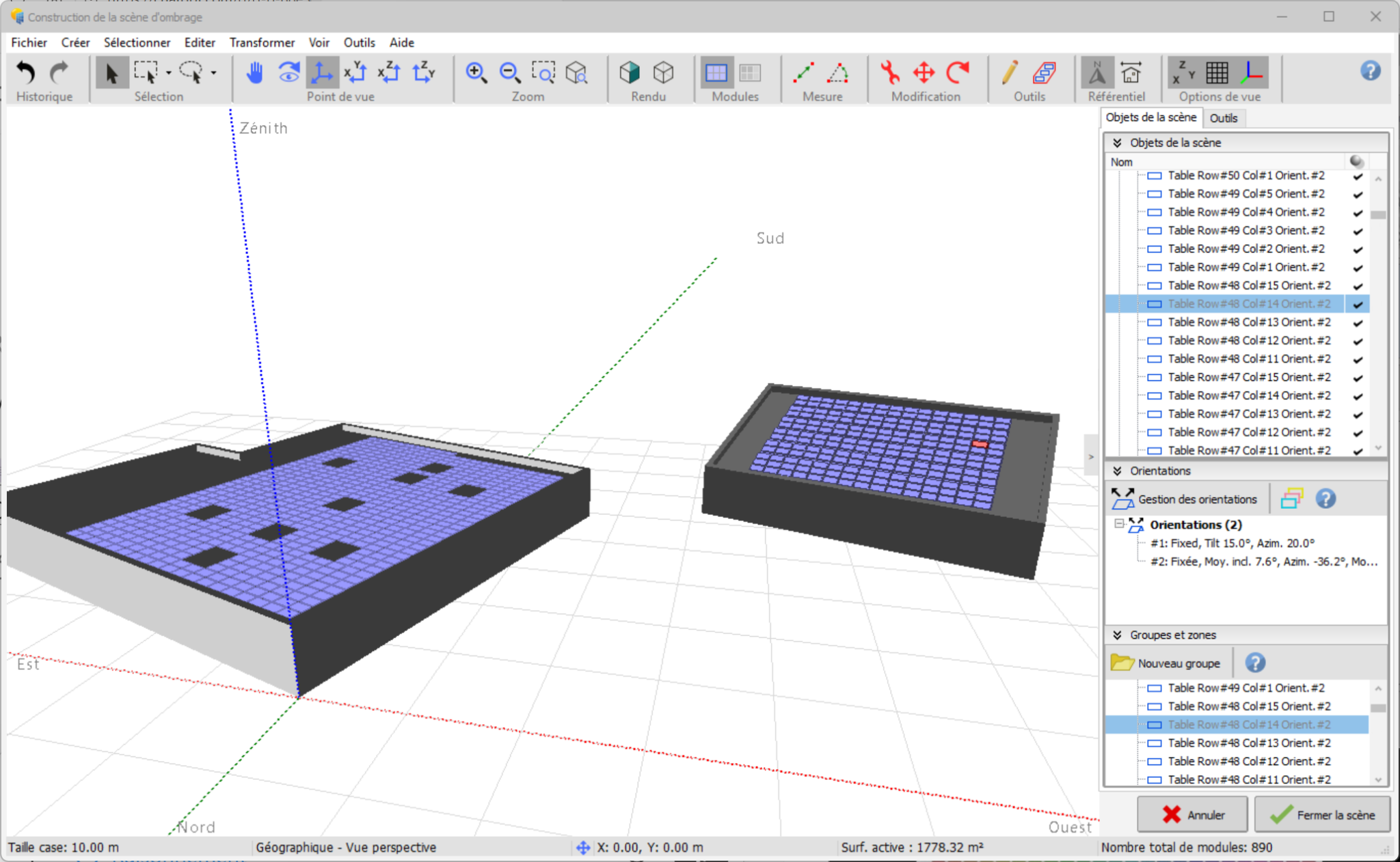Image resolution: width=1400 pixels, height=862 pixels.
Task: Open the lasso selection dropdown arrow
Action: [x=213, y=73]
